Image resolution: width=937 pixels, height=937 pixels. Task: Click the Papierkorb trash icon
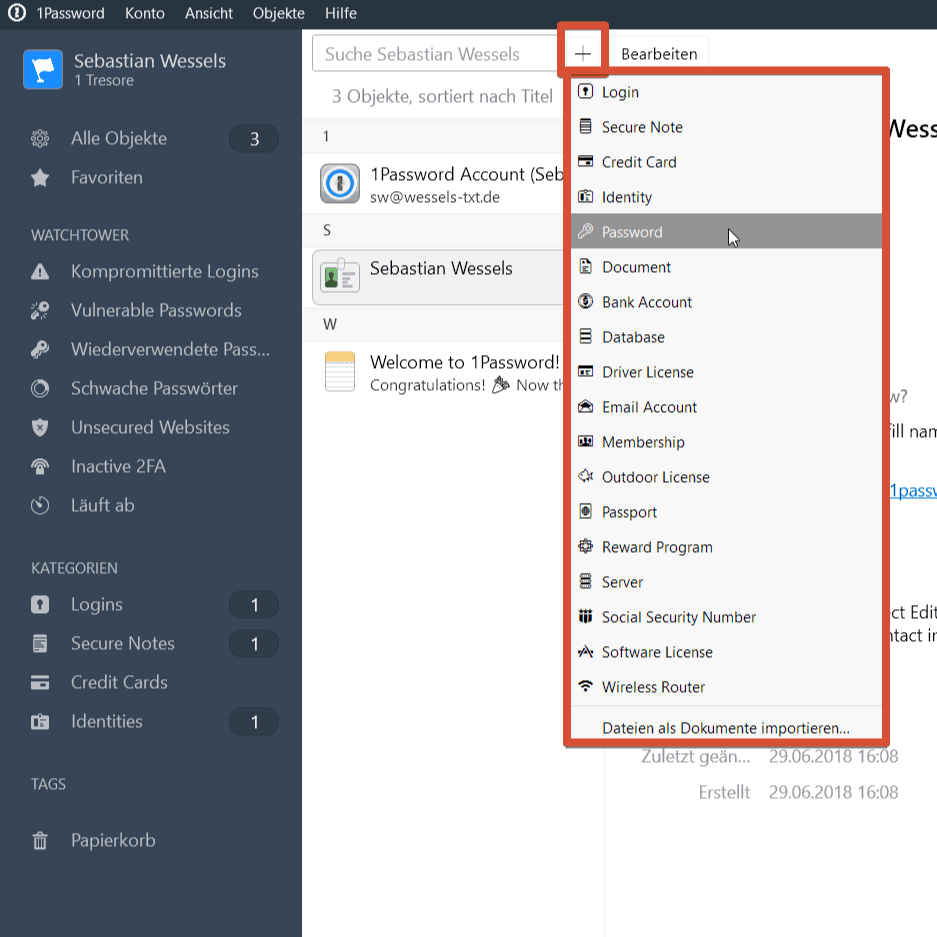point(40,841)
